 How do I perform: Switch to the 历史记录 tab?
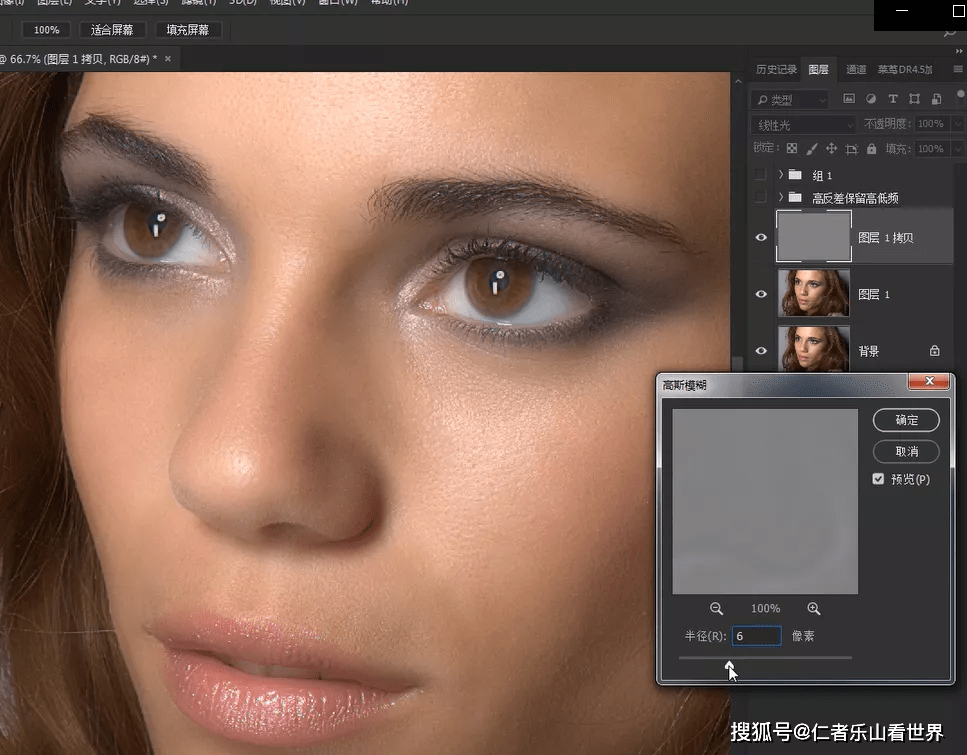click(x=776, y=70)
